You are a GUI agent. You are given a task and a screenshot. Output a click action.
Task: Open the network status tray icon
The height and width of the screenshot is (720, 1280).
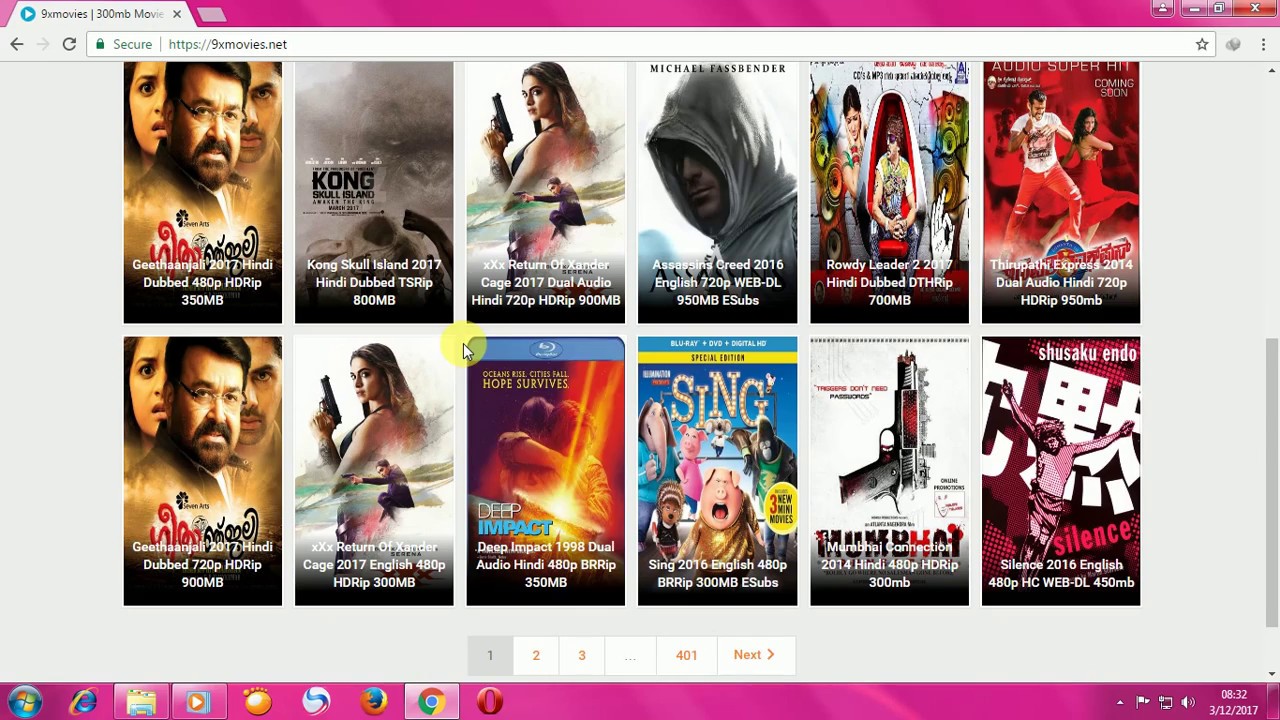(1165, 702)
